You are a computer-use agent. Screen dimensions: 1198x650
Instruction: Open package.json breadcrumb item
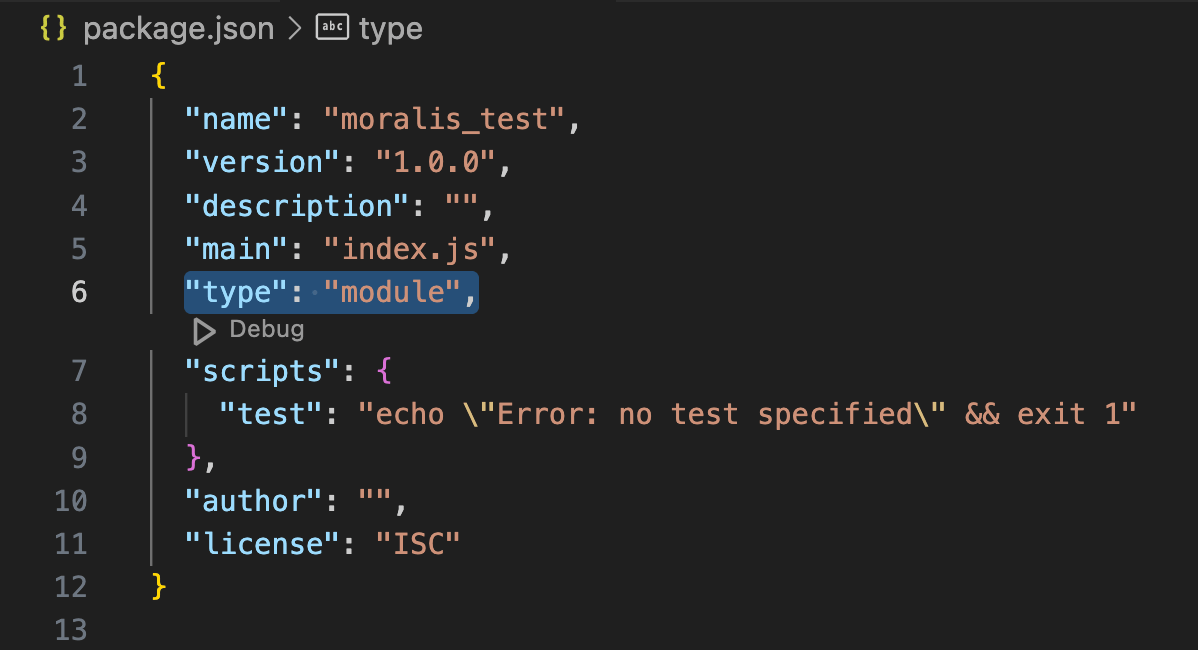pyautogui.click(x=178, y=29)
